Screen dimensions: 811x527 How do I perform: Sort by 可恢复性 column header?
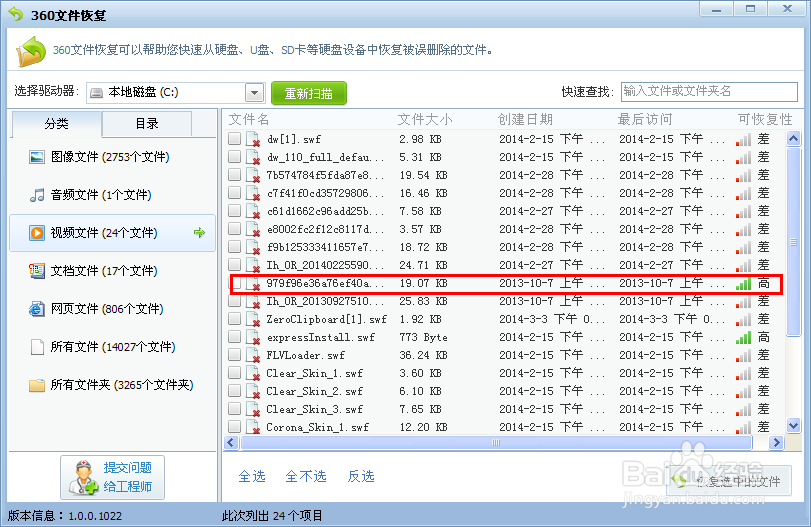coord(765,119)
